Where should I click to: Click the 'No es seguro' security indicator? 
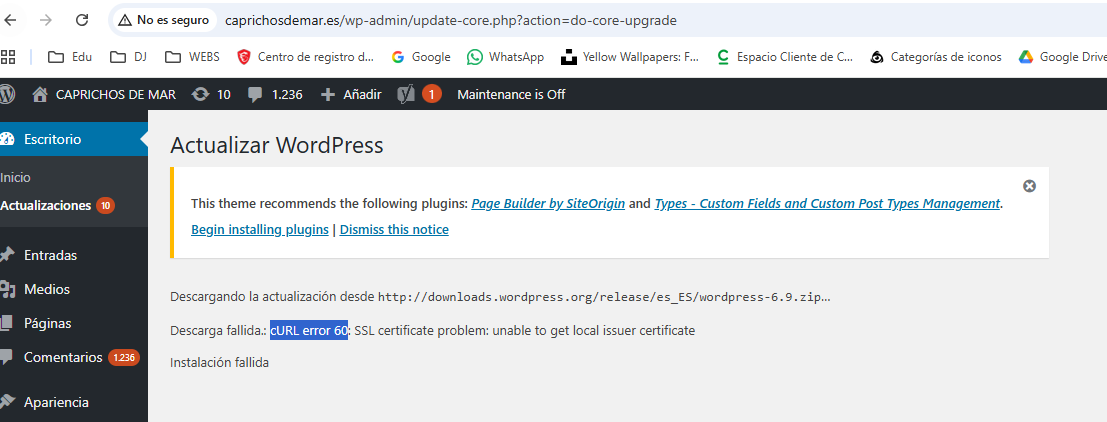click(164, 20)
